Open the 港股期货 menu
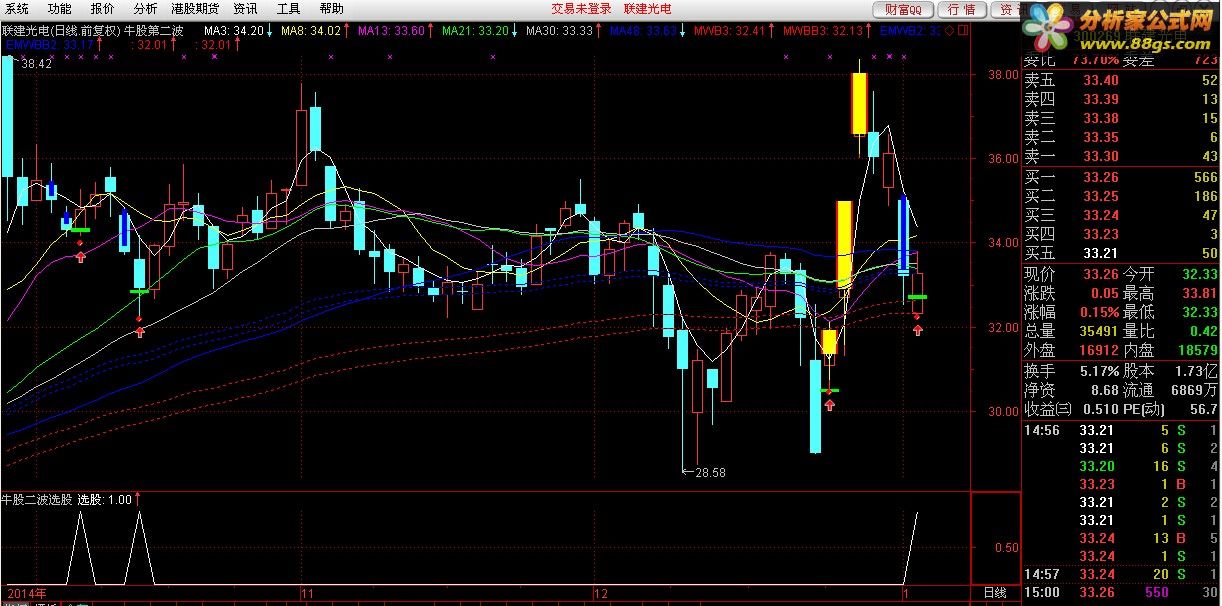Viewport: 1222px width, 606px height. (x=196, y=9)
